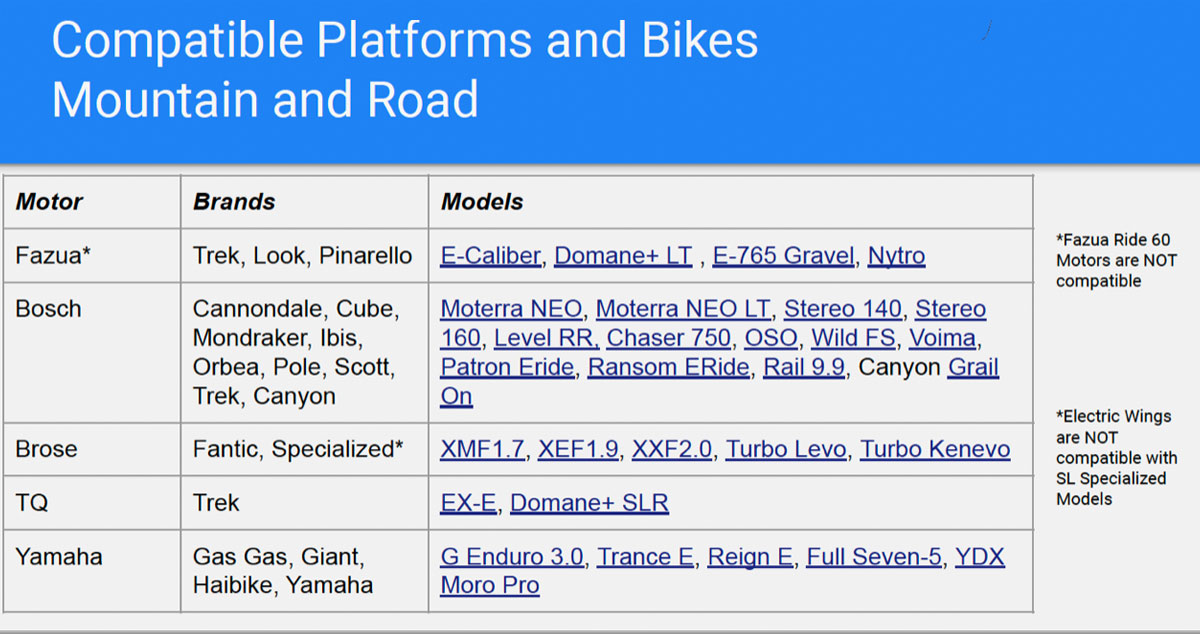Viewport: 1200px width, 634px height.
Task: Follow the Domane+ SLR link
Action: coord(589,502)
